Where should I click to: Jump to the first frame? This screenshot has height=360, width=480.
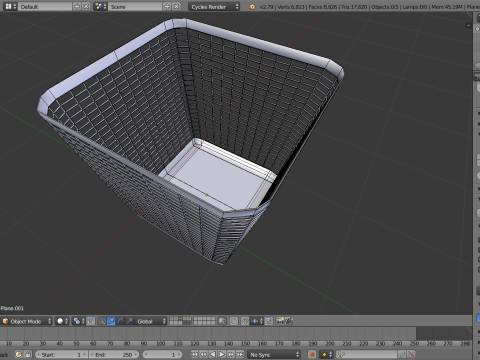pyautogui.click(x=194, y=354)
